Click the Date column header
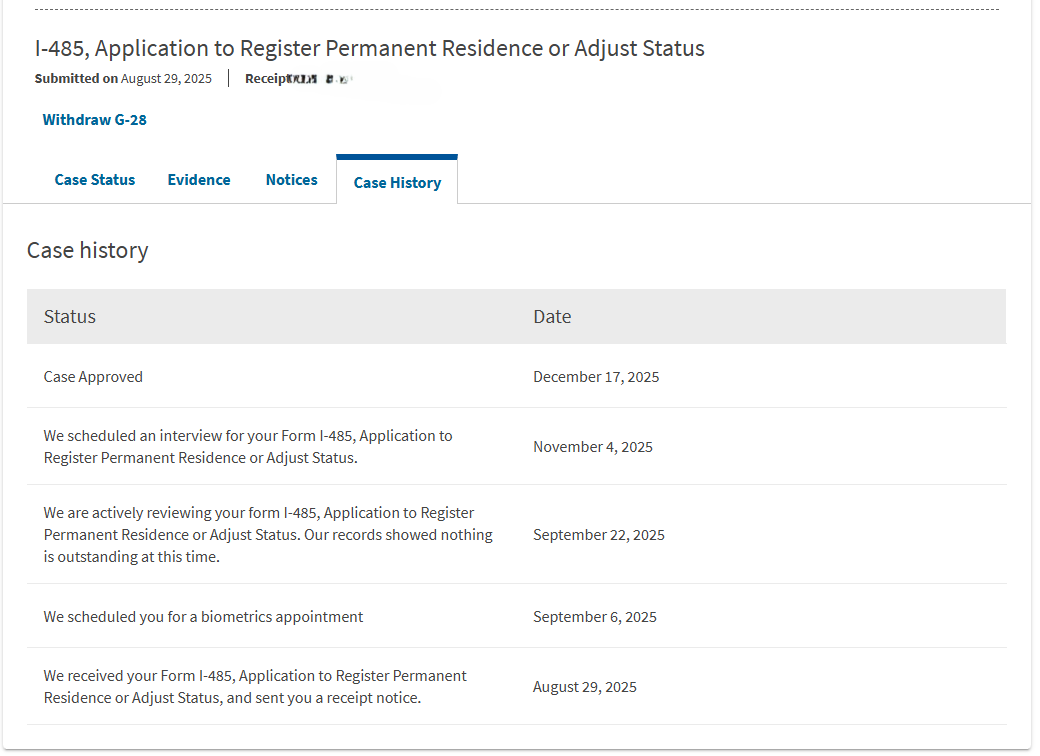Screen dimensions: 1040x756 552,317
